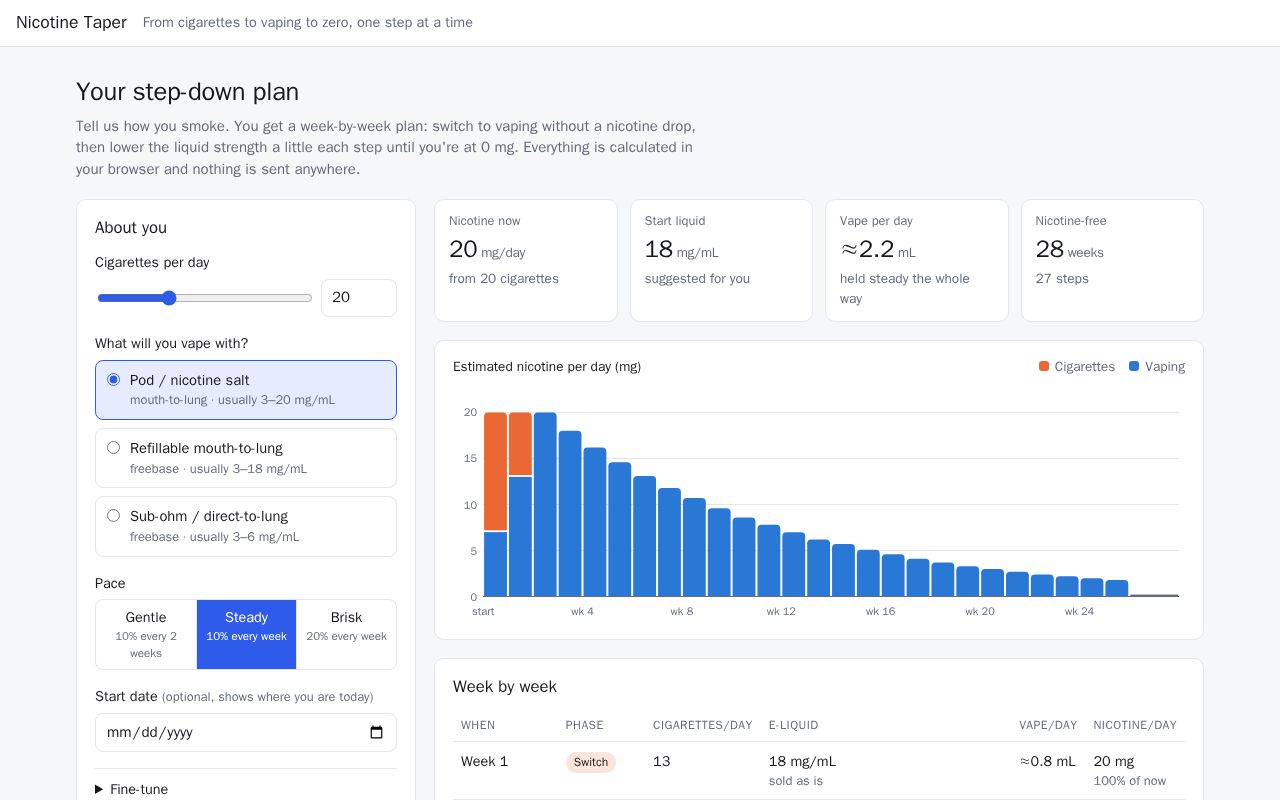Click the WHEN column header

click(478, 725)
